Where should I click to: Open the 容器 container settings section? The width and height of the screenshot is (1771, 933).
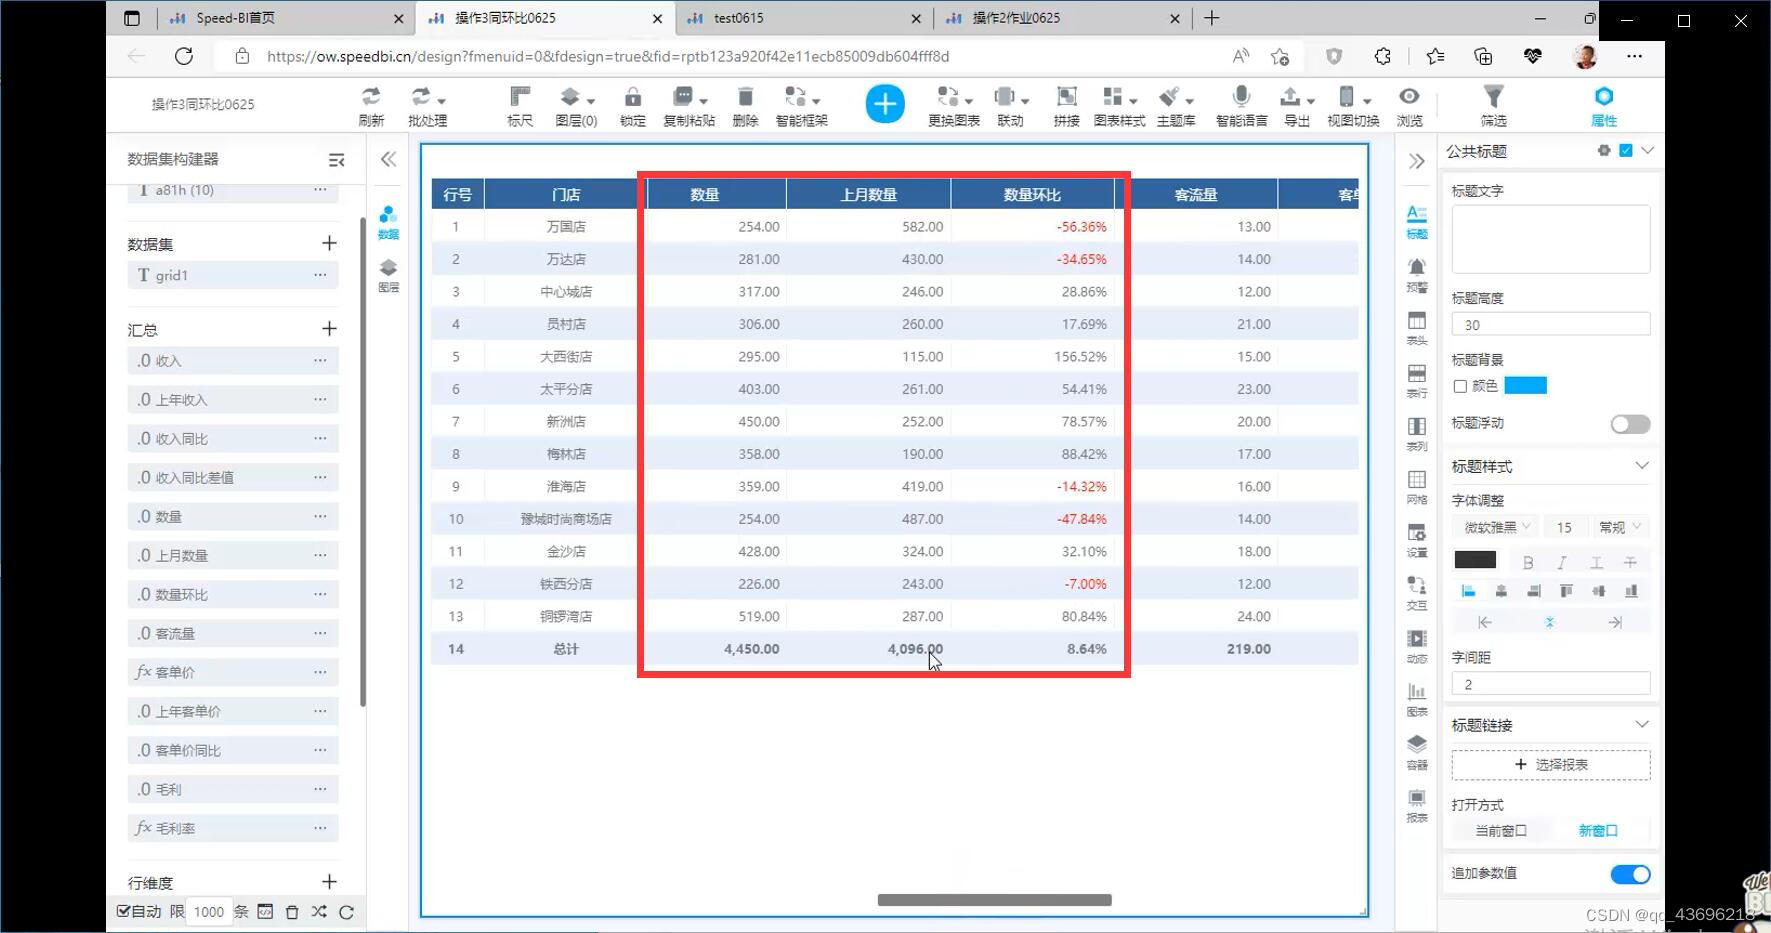1417,751
